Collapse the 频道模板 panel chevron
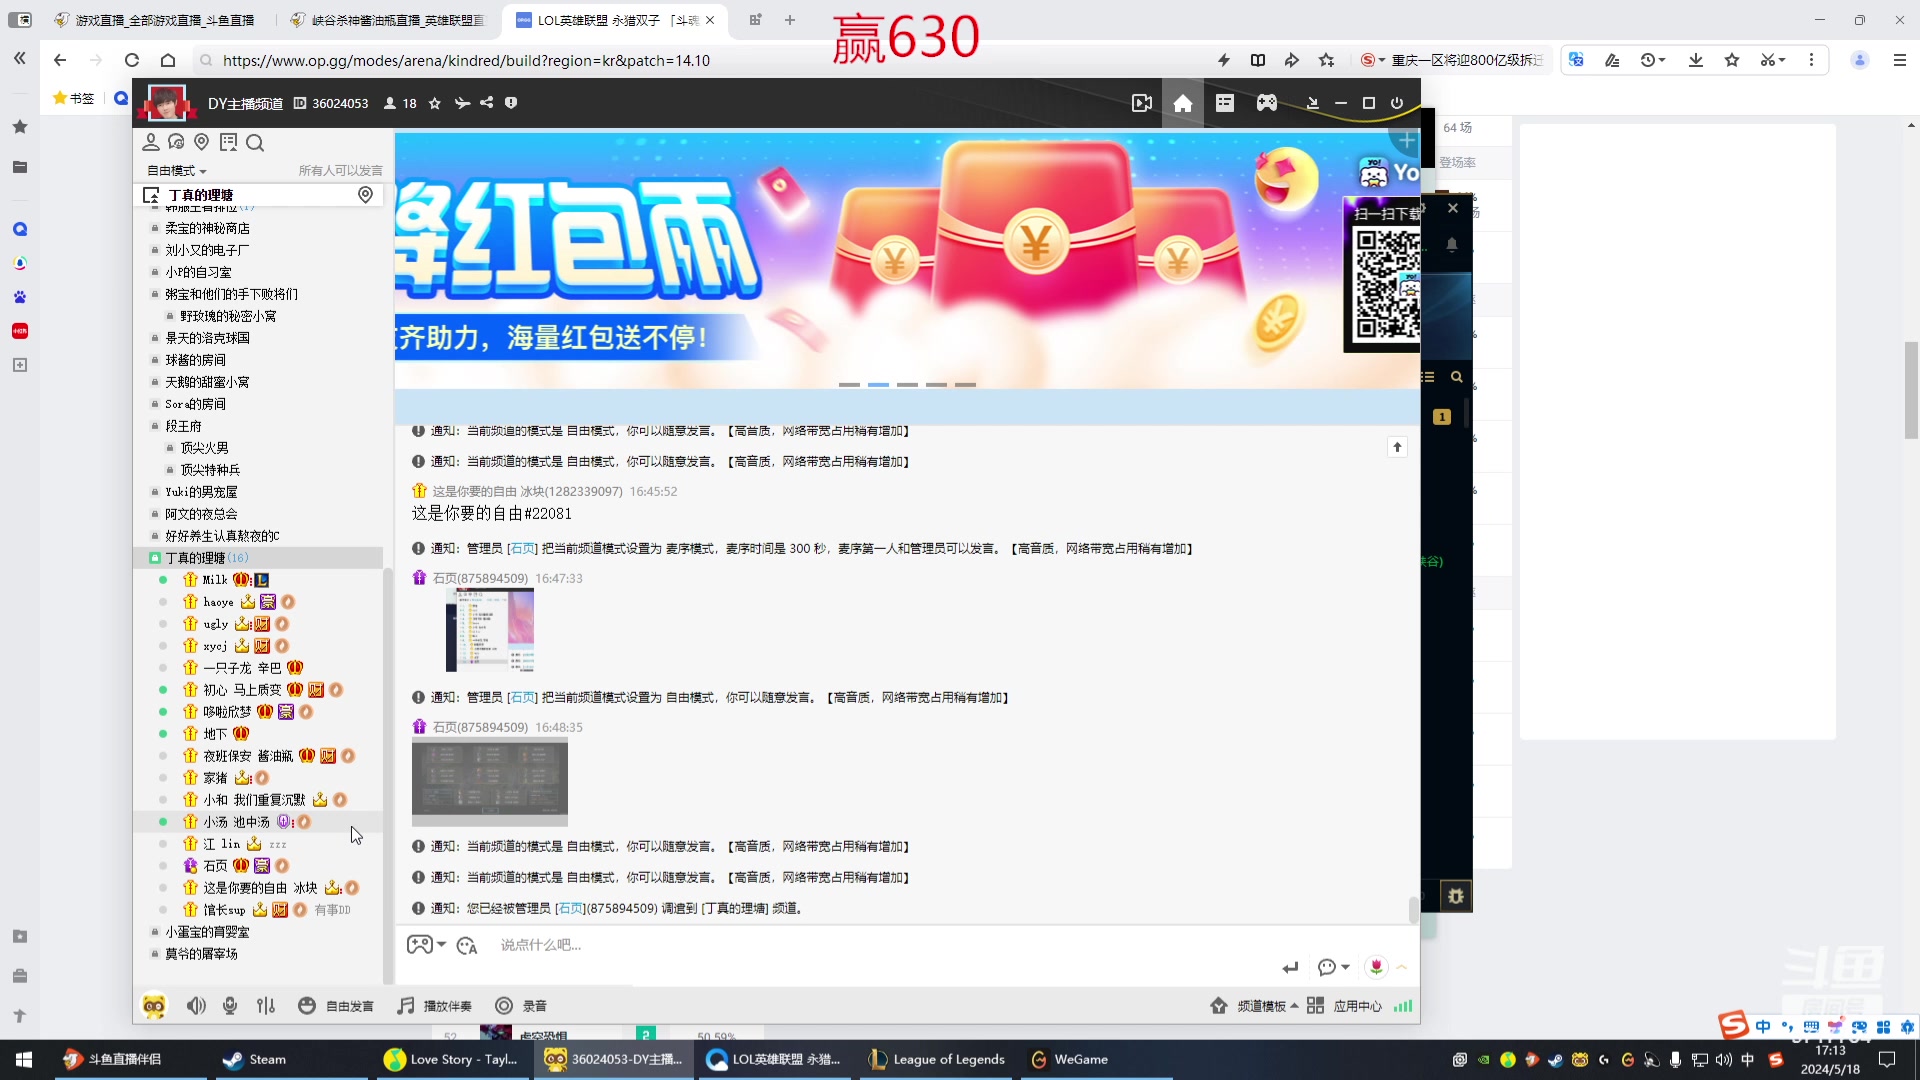The width and height of the screenshot is (1920, 1080). [x=1293, y=1006]
